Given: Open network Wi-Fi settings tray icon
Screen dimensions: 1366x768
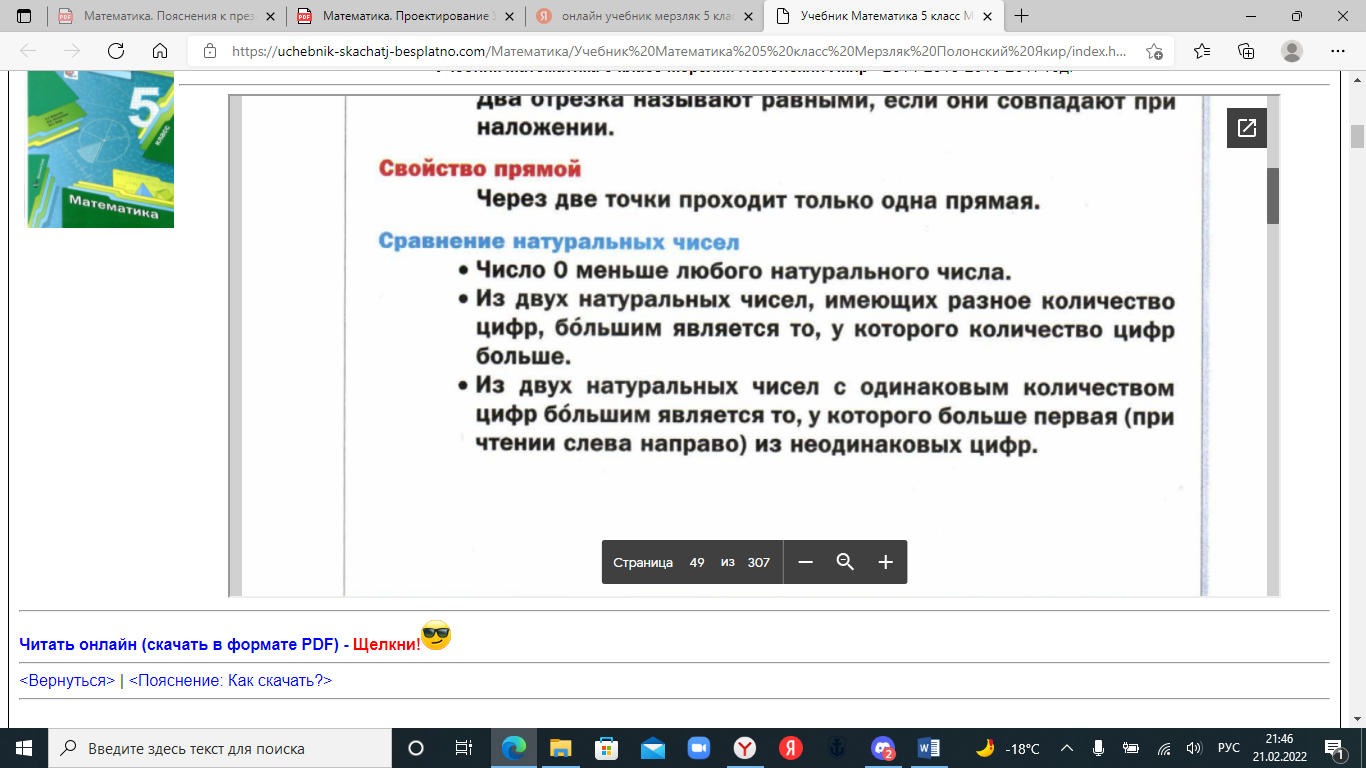Looking at the screenshot, I should 1163,748.
